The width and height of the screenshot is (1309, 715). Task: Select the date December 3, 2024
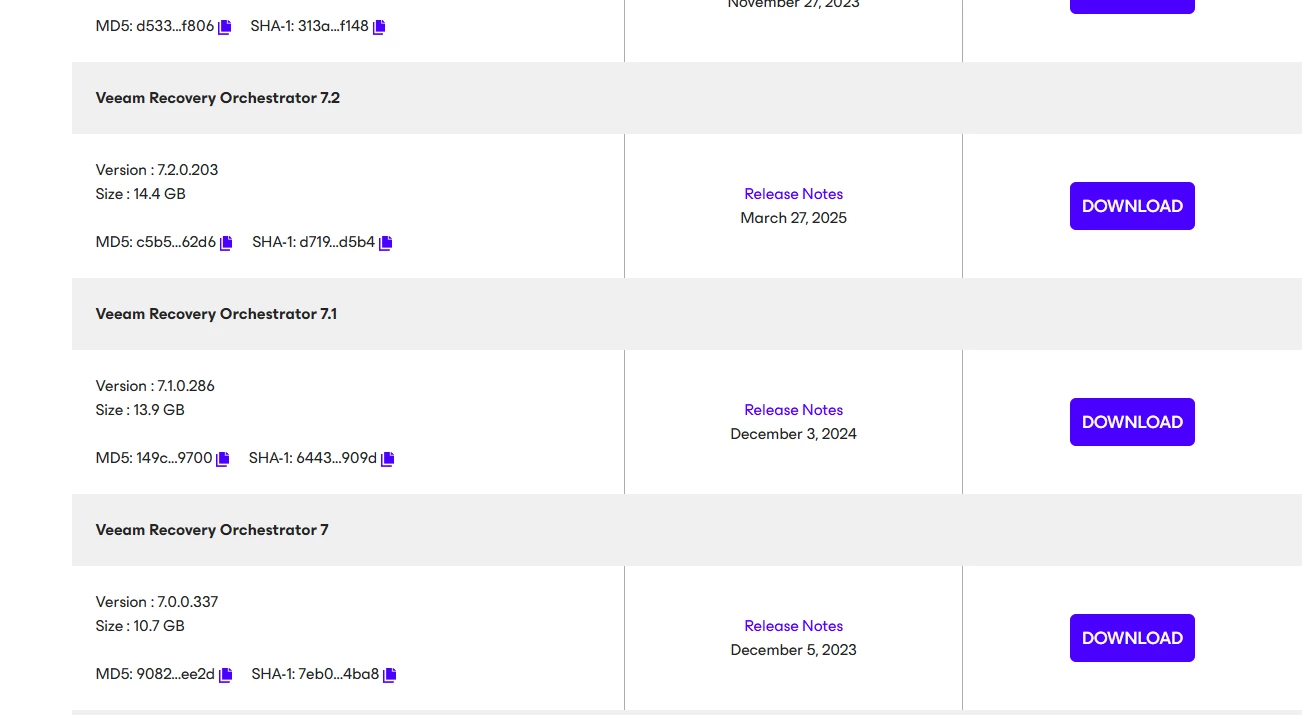(793, 434)
